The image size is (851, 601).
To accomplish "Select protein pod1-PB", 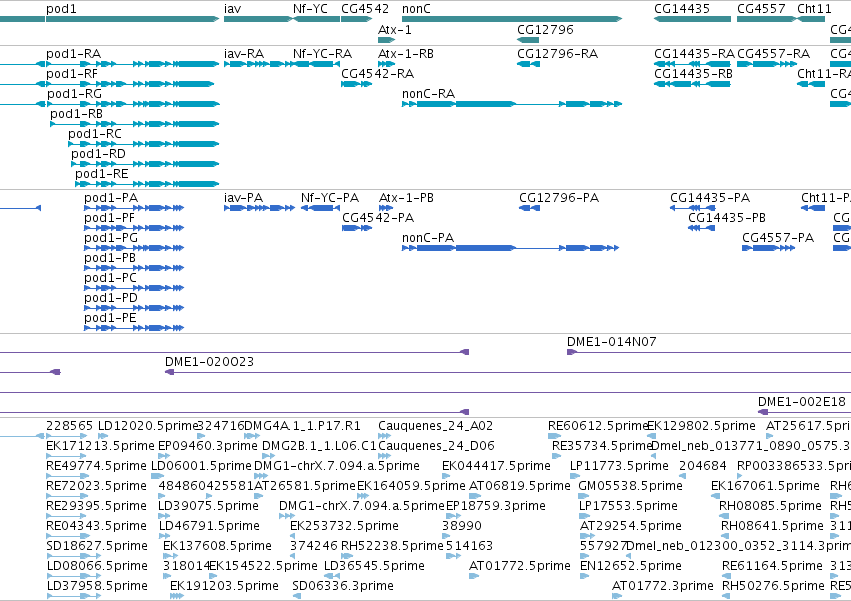I will [134, 268].
